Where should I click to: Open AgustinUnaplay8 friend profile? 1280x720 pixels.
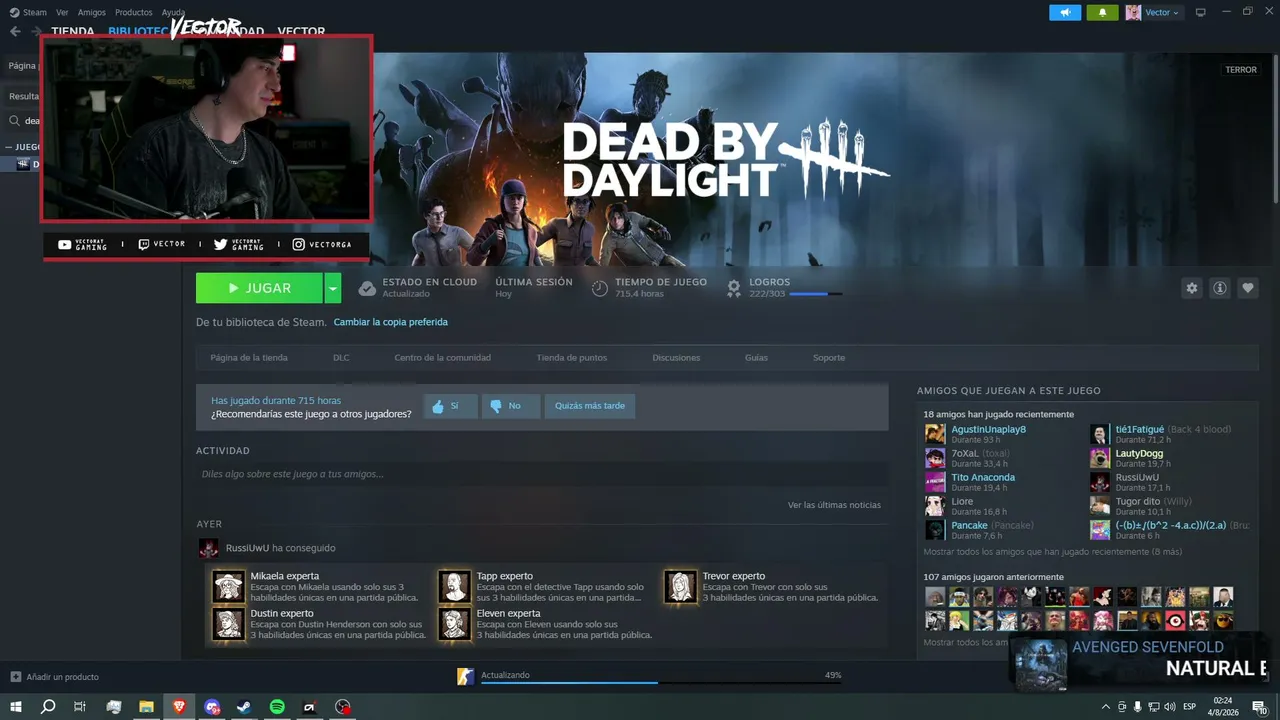tap(988, 429)
